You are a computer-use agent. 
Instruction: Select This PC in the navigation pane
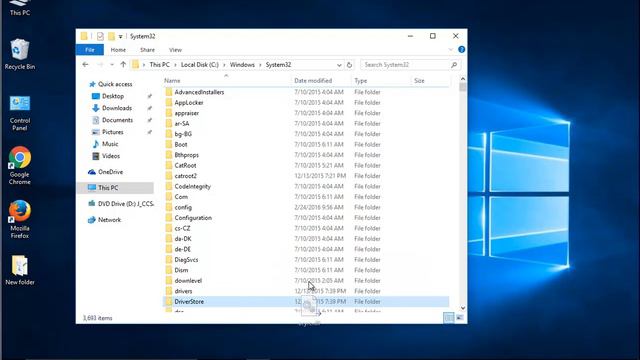[x=116, y=188]
